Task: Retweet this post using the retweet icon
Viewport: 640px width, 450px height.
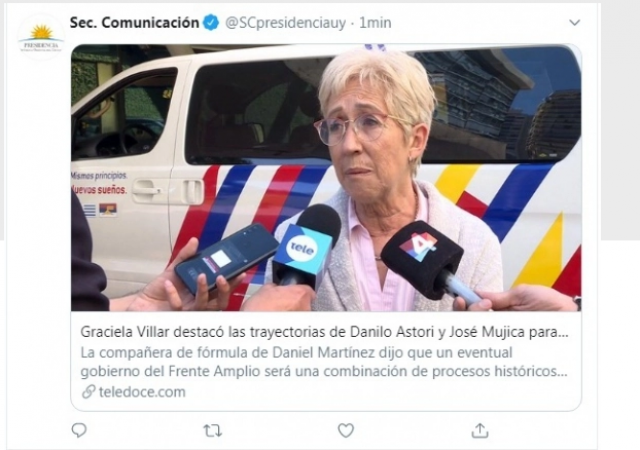Action: [213, 430]
